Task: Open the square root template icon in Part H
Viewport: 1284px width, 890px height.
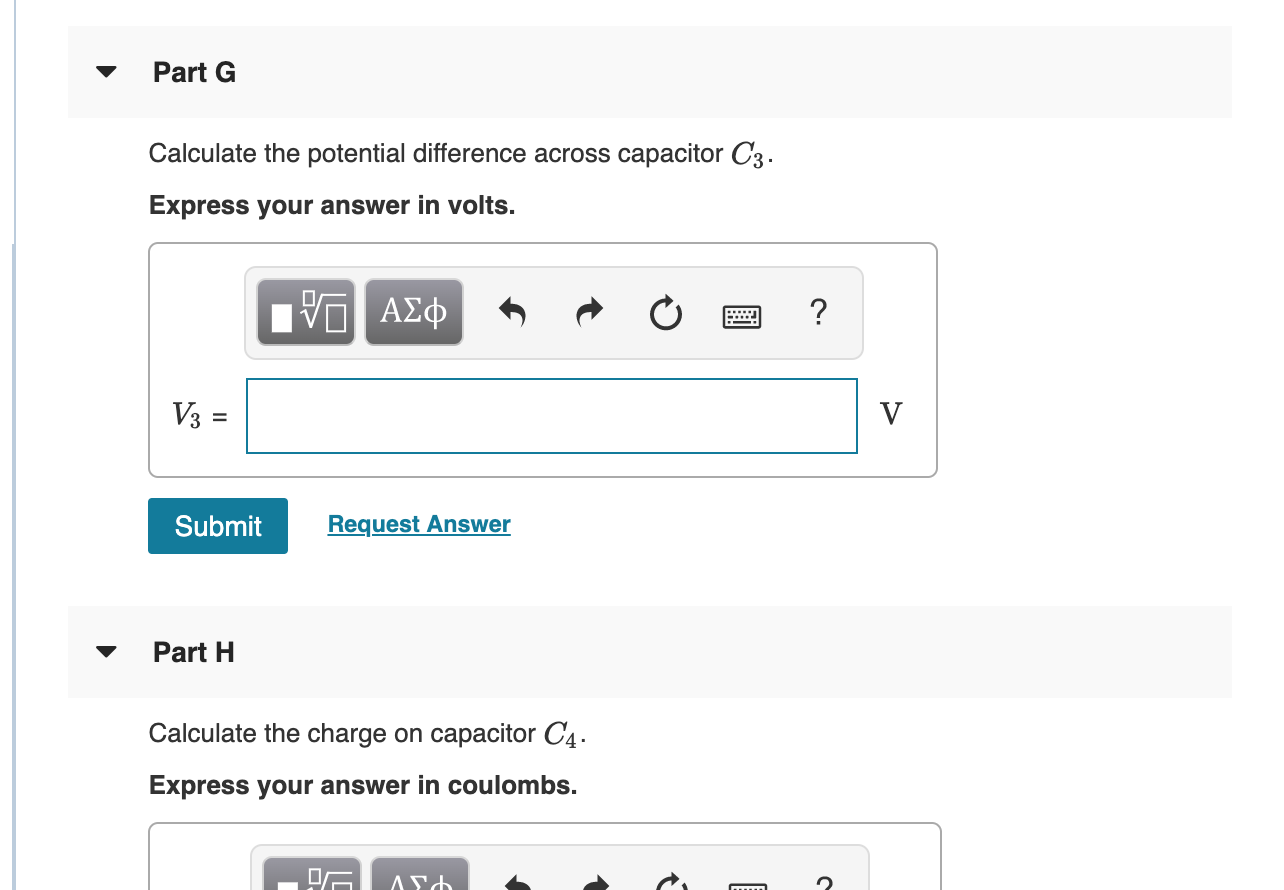Action: point(312,878)
